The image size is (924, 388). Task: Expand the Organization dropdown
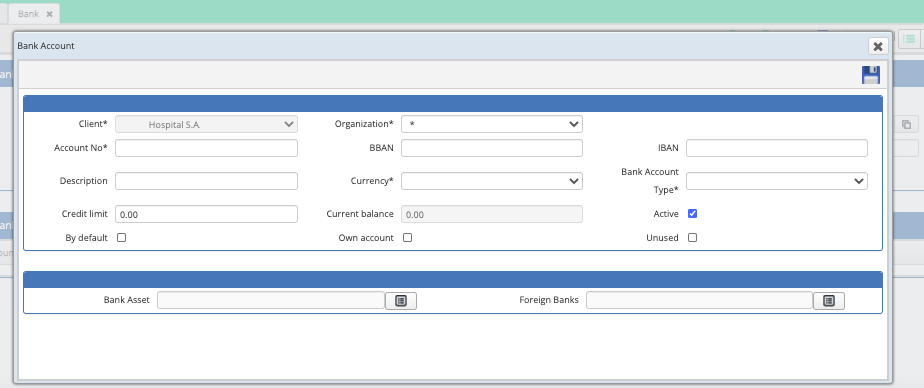pos(492,124)
